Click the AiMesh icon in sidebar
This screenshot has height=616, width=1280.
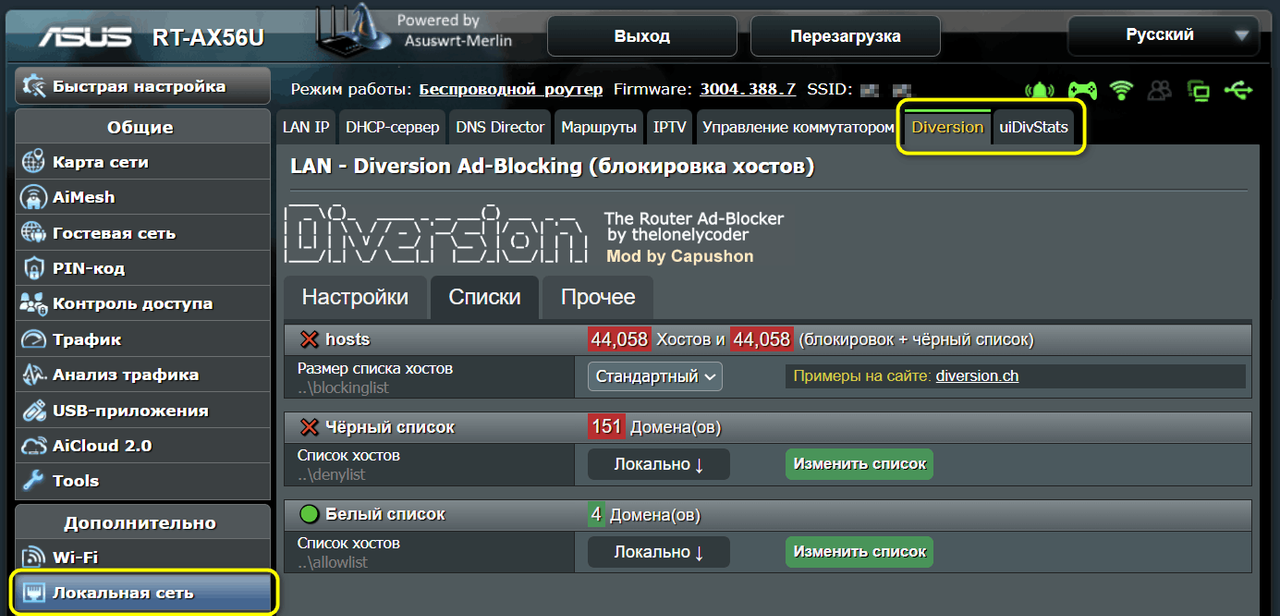click(34, 197)
